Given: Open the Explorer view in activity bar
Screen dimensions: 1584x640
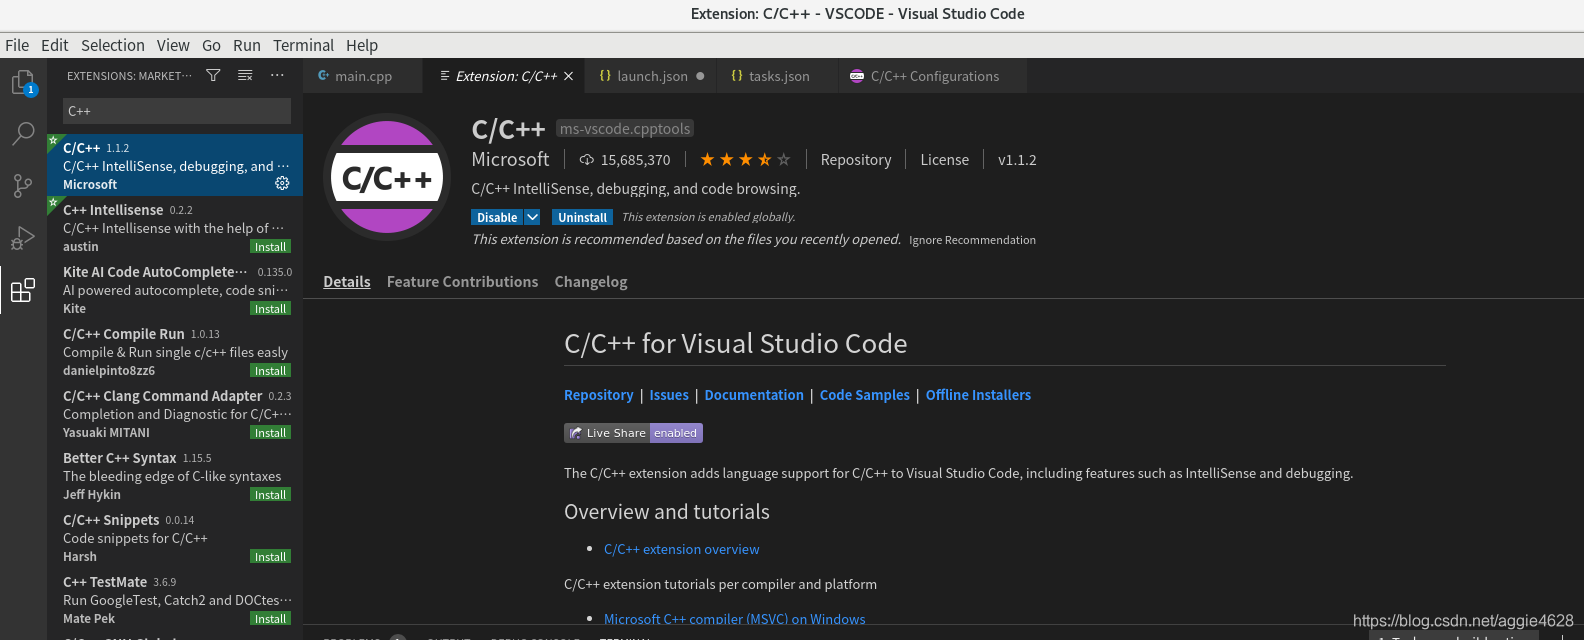Looking at the screenshot, I should point(23,83).
